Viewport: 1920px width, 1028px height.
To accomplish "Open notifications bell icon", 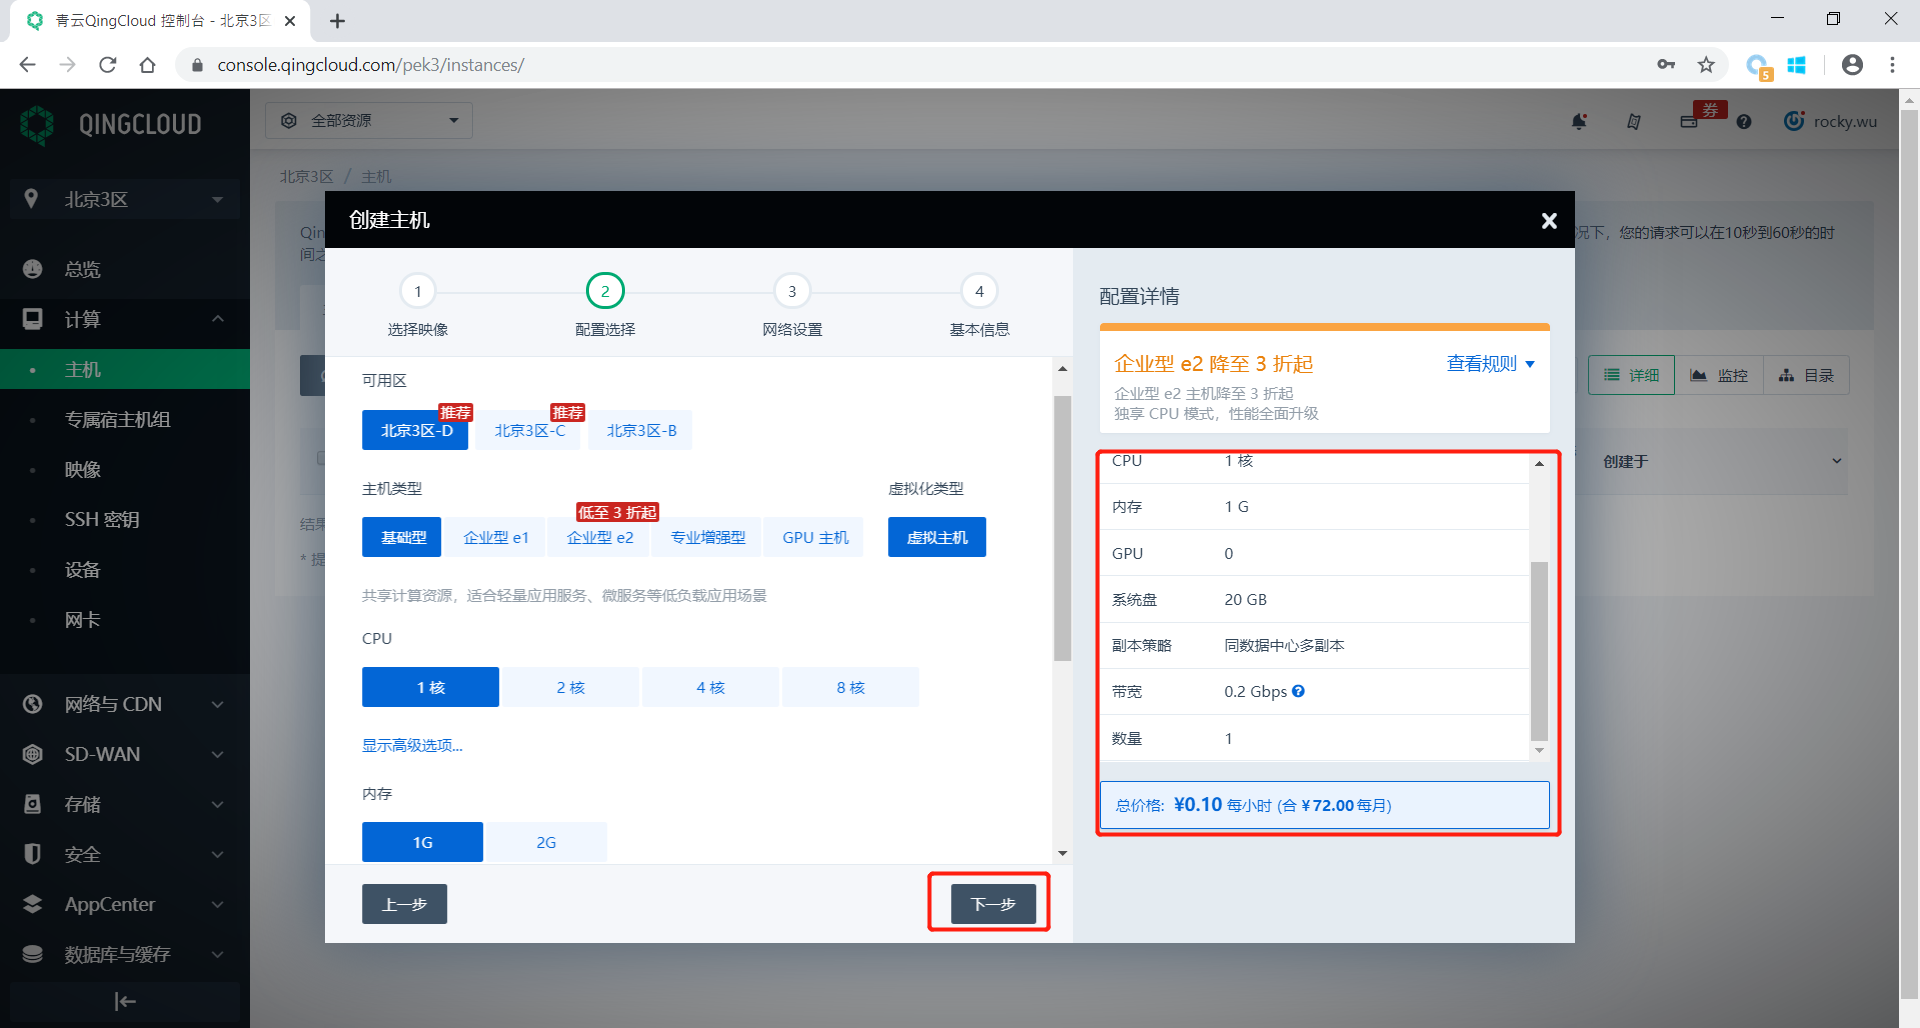I will (1579, 121).
